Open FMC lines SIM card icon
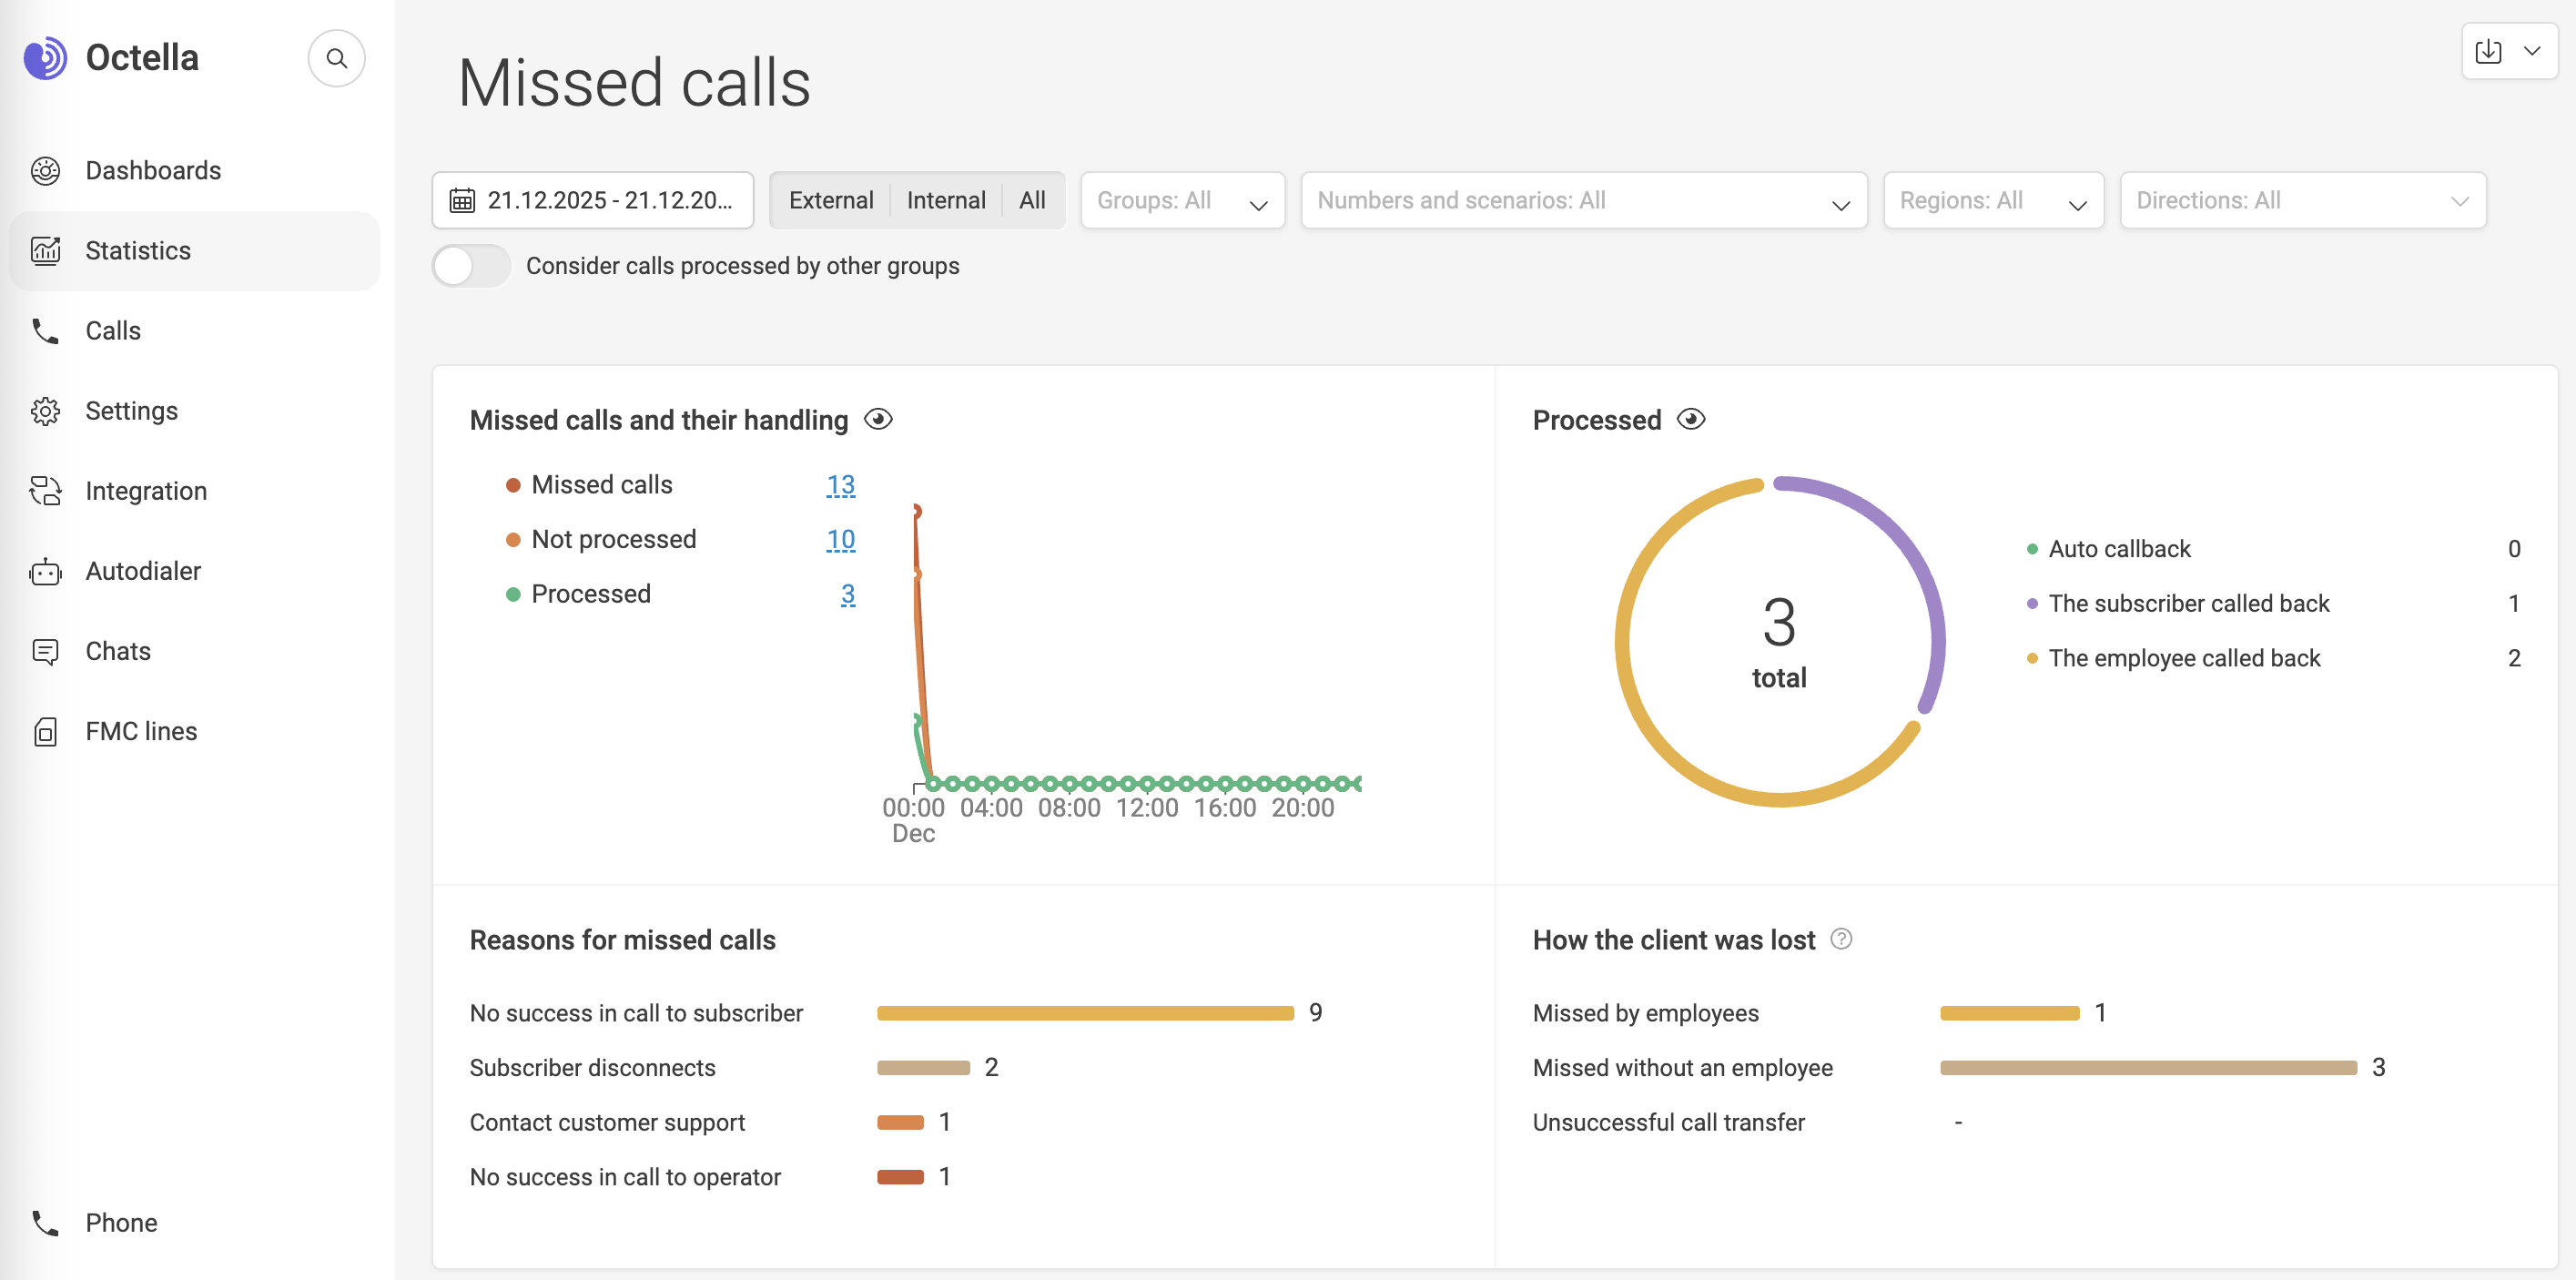Viewport: 2576px width, 1280px height. tap(45, 731)
